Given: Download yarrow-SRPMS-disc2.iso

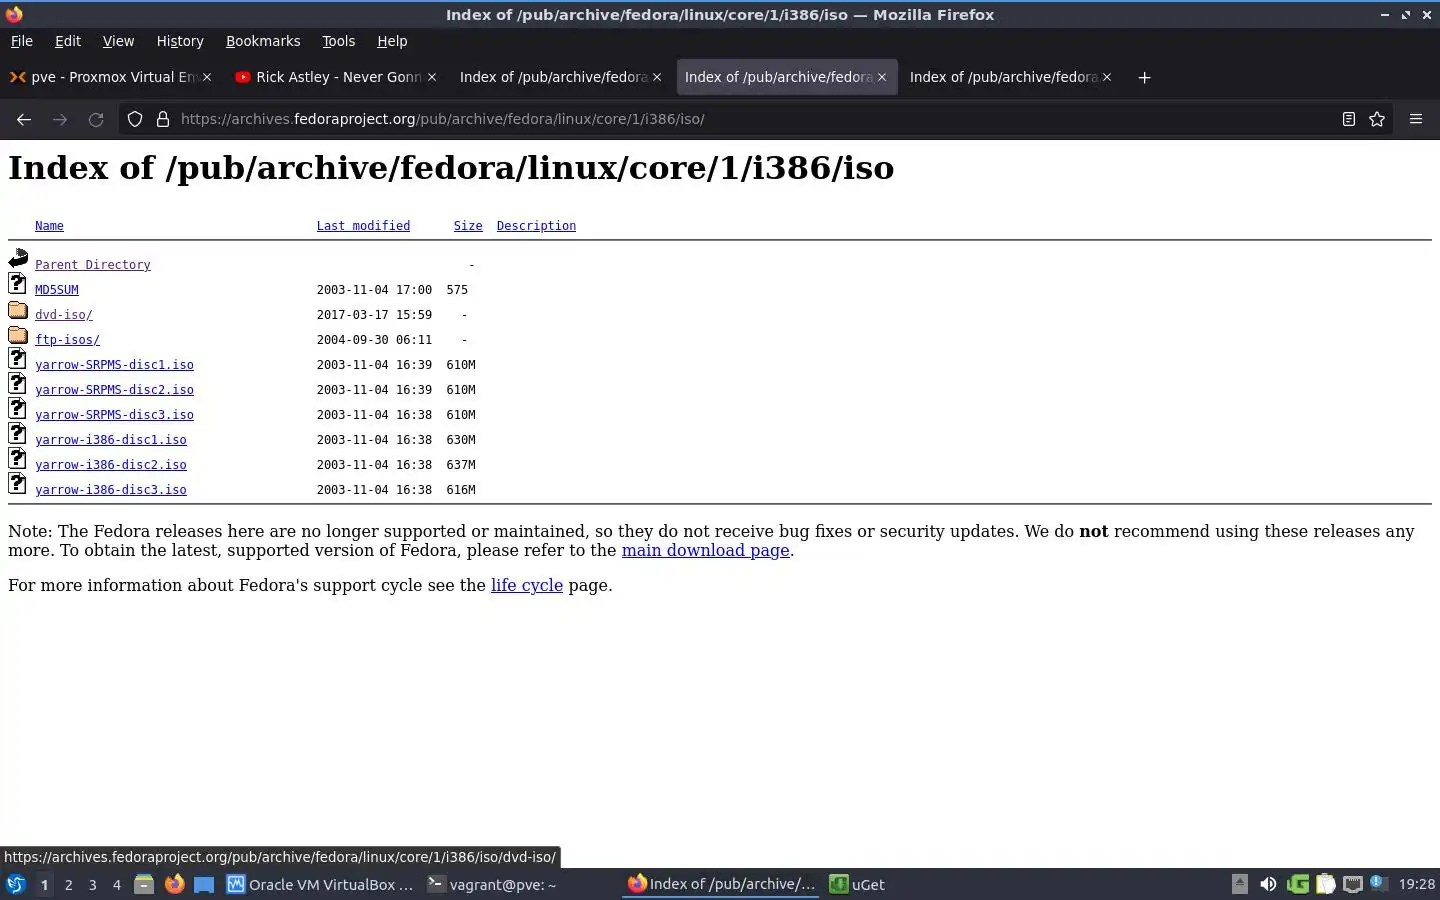Looking at the screenshot, I should point(114,390).
